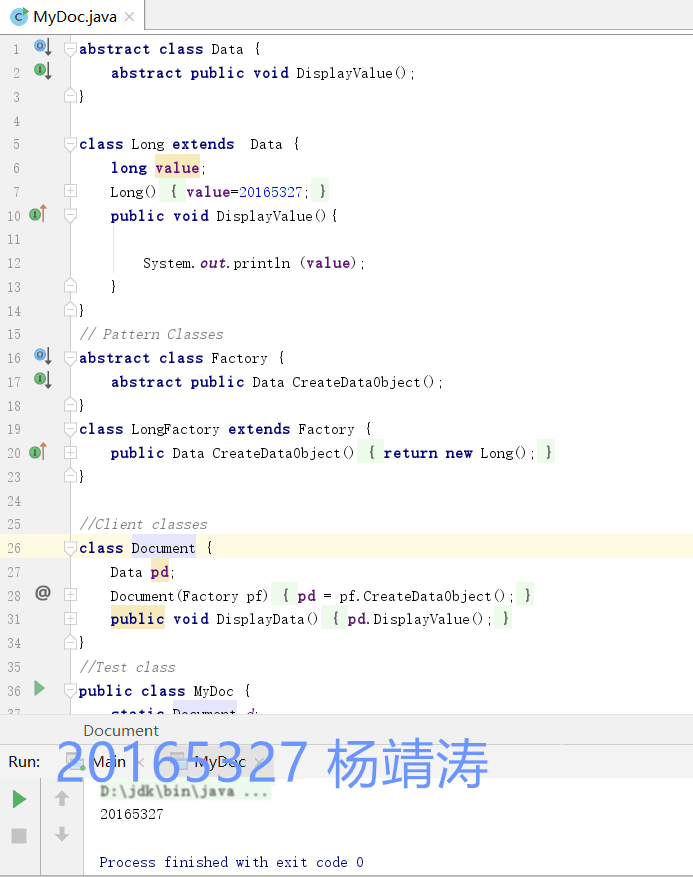This screenshot has width=693, height=877.
Task: Click the @ gutter icon on line 28
Action: point(43,593)
